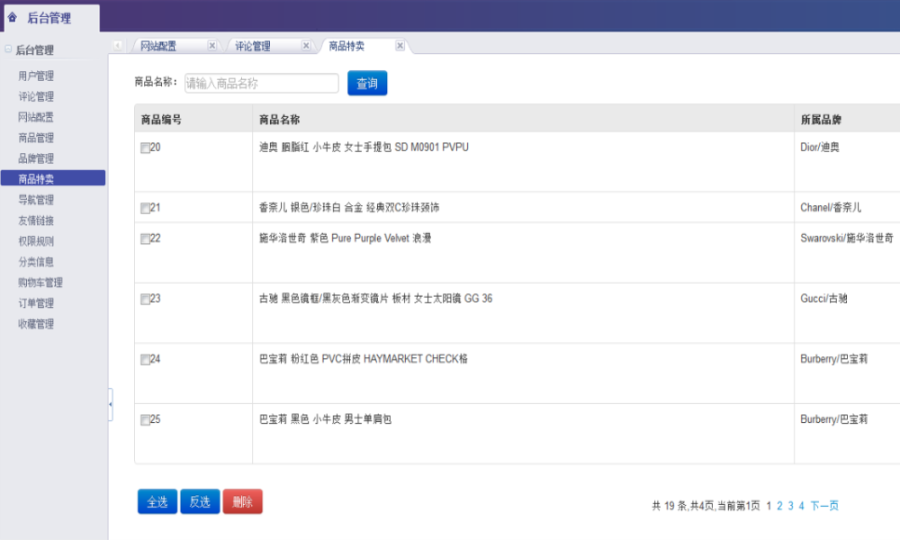Check the checkbox for product 23
Viewport: 900px width, 540px height.
click(145, 299)
